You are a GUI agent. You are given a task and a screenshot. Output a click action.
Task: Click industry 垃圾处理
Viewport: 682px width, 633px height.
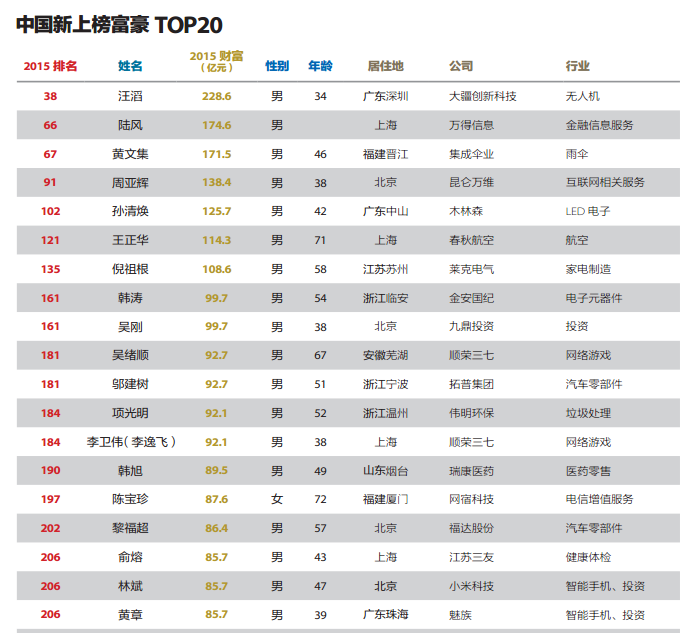click(x=588, y=413)
